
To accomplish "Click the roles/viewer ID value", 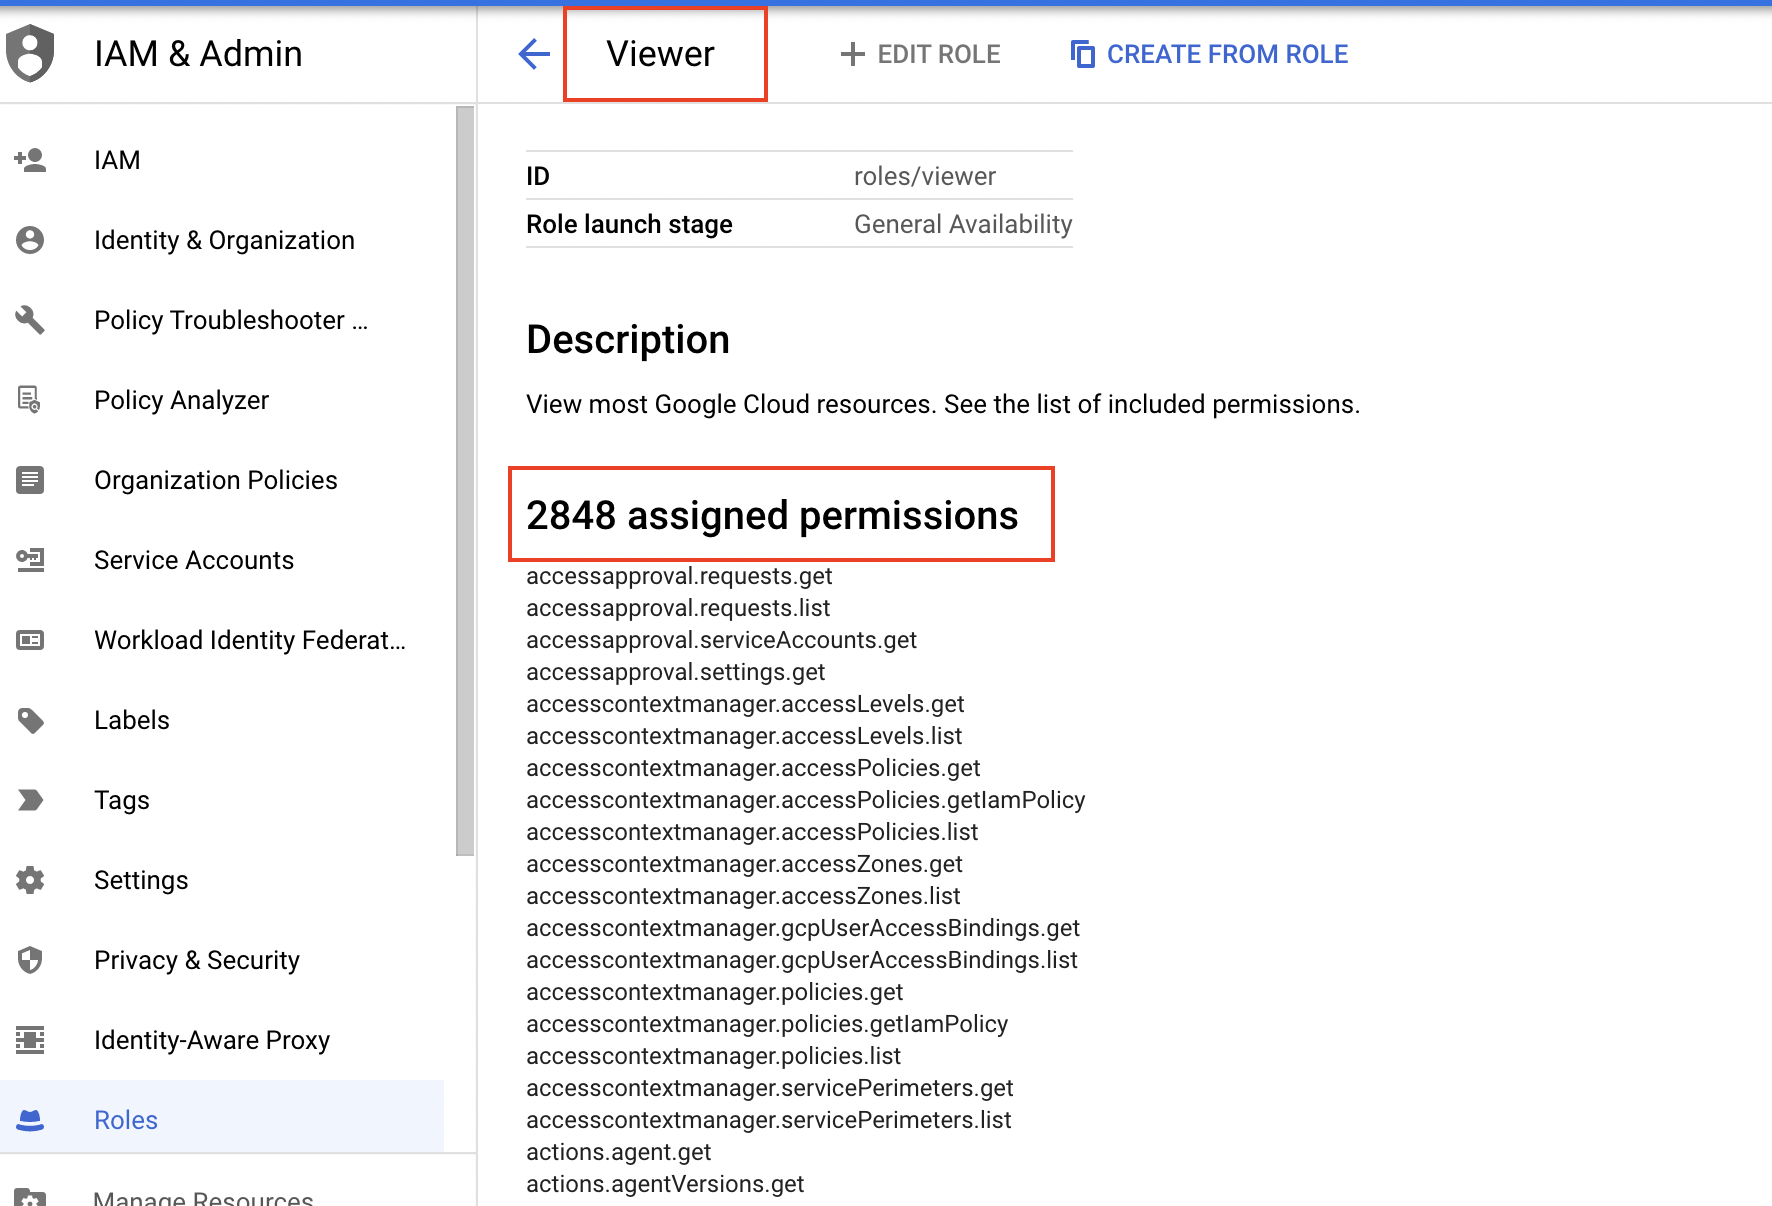I will click(925, 176).
